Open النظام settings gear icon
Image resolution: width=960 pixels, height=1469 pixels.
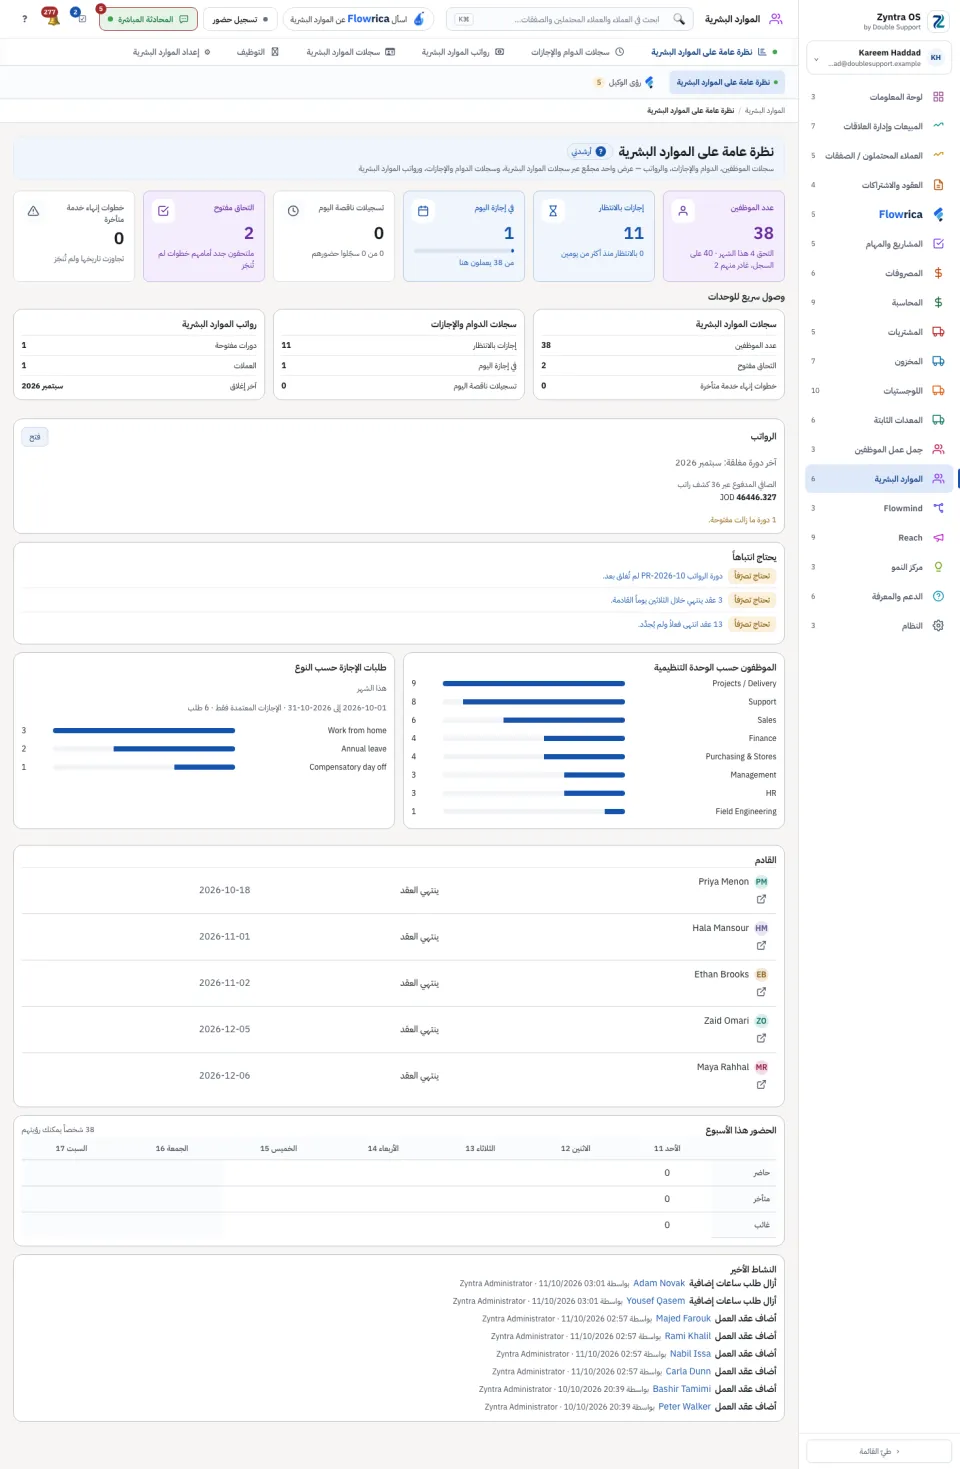point(938,626)
